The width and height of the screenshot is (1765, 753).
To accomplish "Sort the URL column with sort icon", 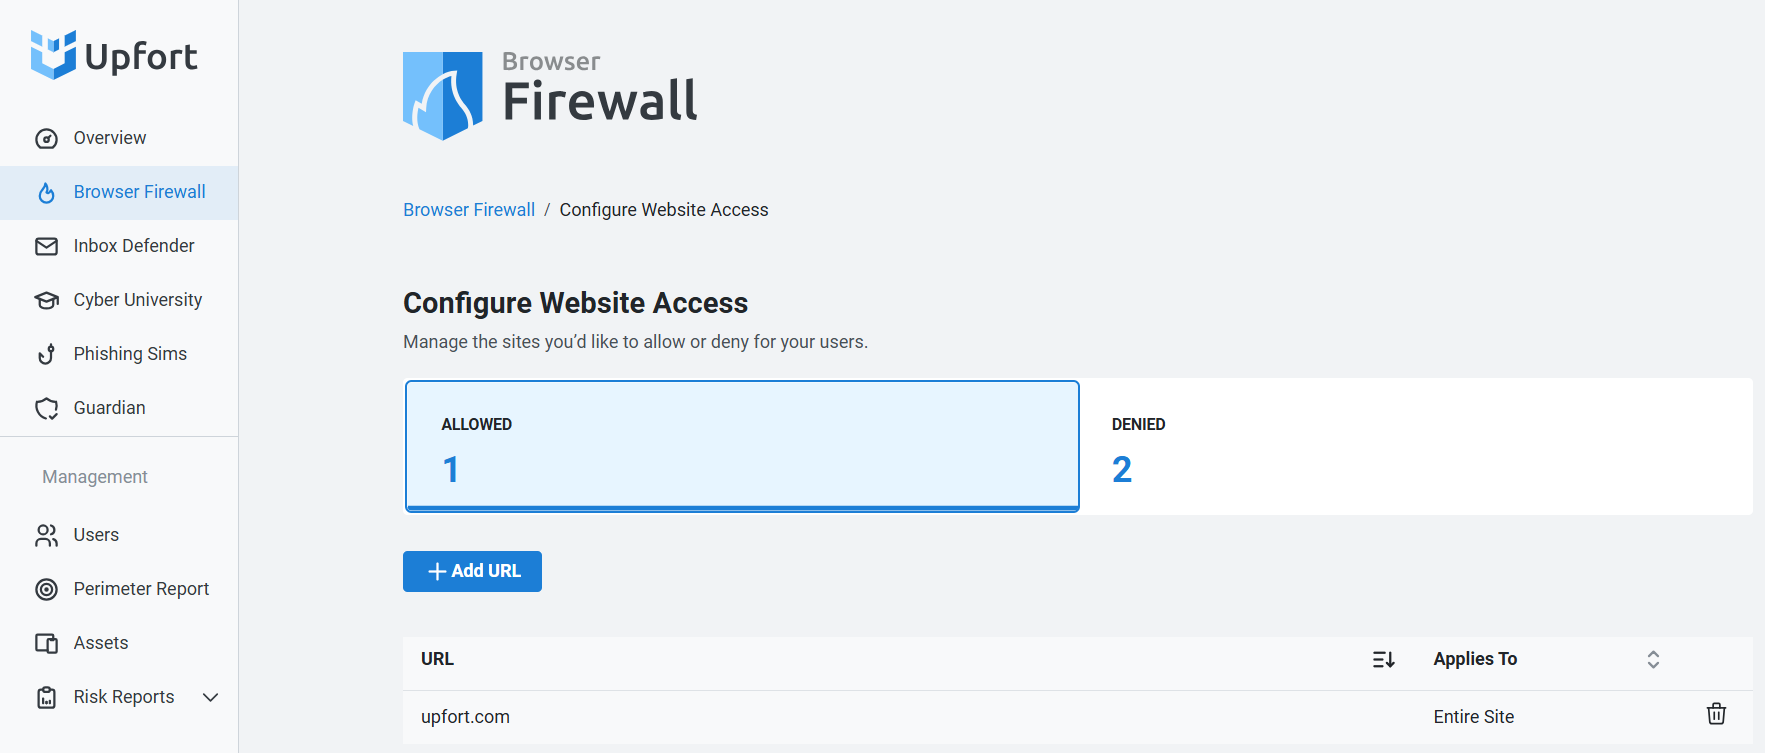I will pyautogui.click(x=1384, y=659).
